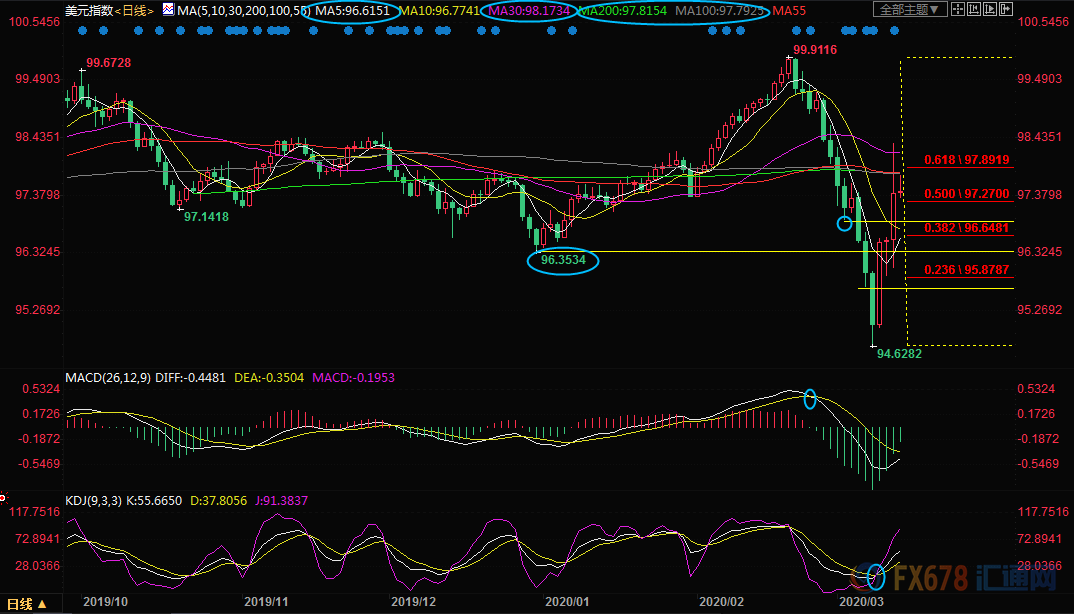Image resolution: width=1074 pixels, height=614 pixels.
Task: Click the 0.618 \ 97.8919 Fibonacci level label
Action: (966, 159)
